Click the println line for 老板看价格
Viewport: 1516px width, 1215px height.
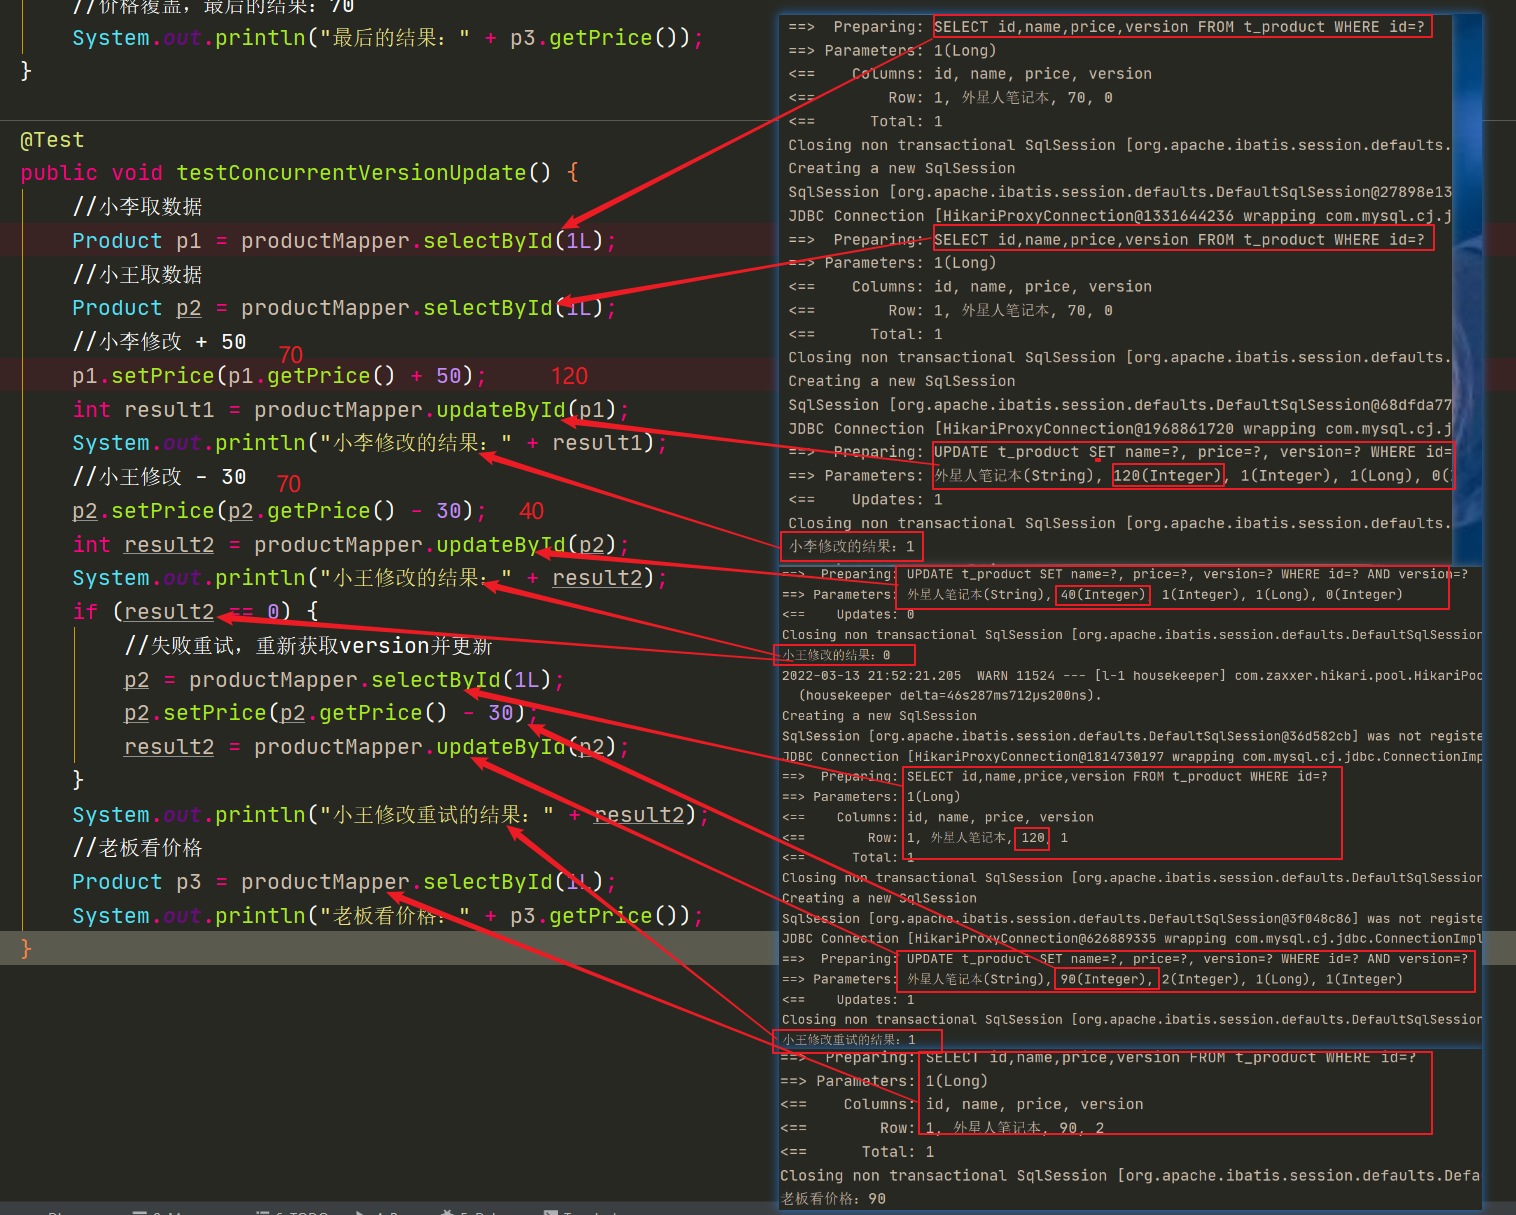[x=388, y=916]
